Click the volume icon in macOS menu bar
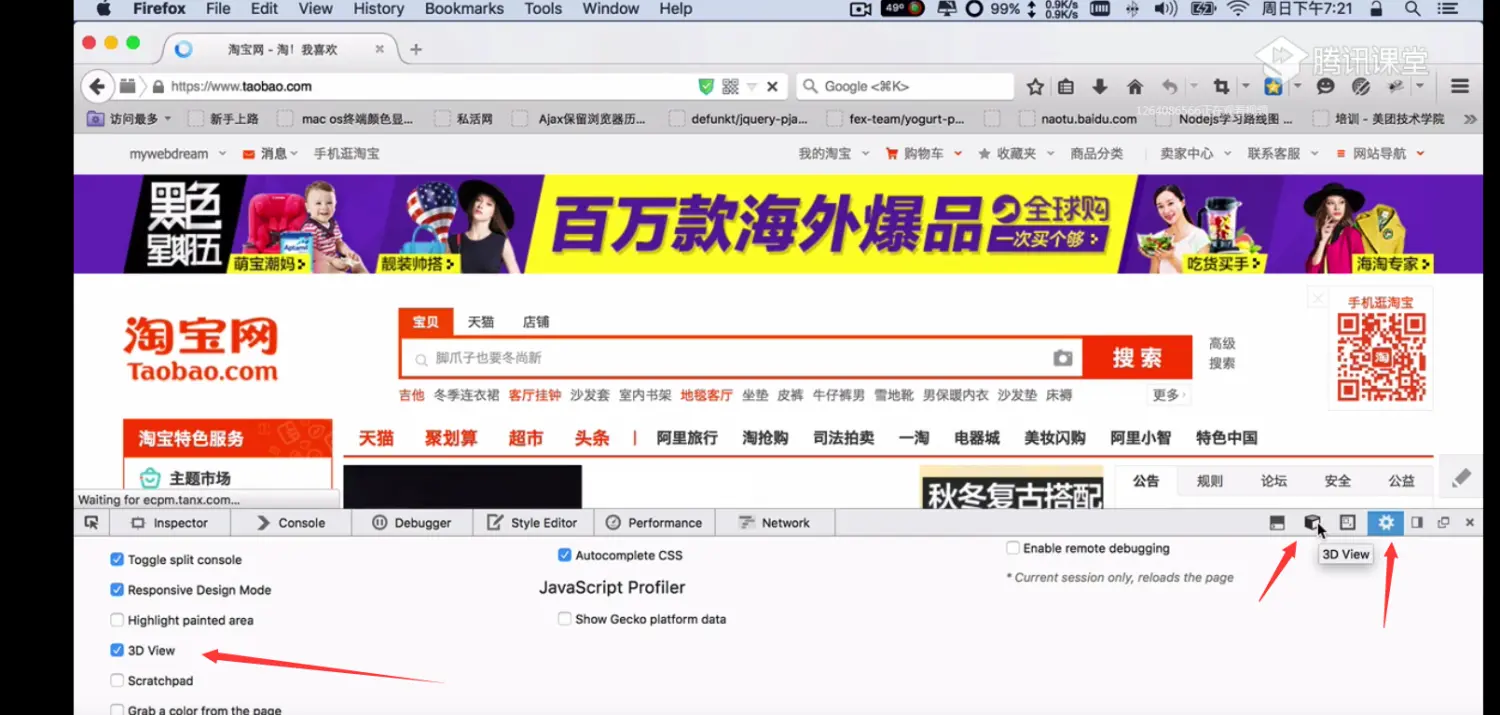This screenshot has width=1500, height=715. pos(1165,9)
